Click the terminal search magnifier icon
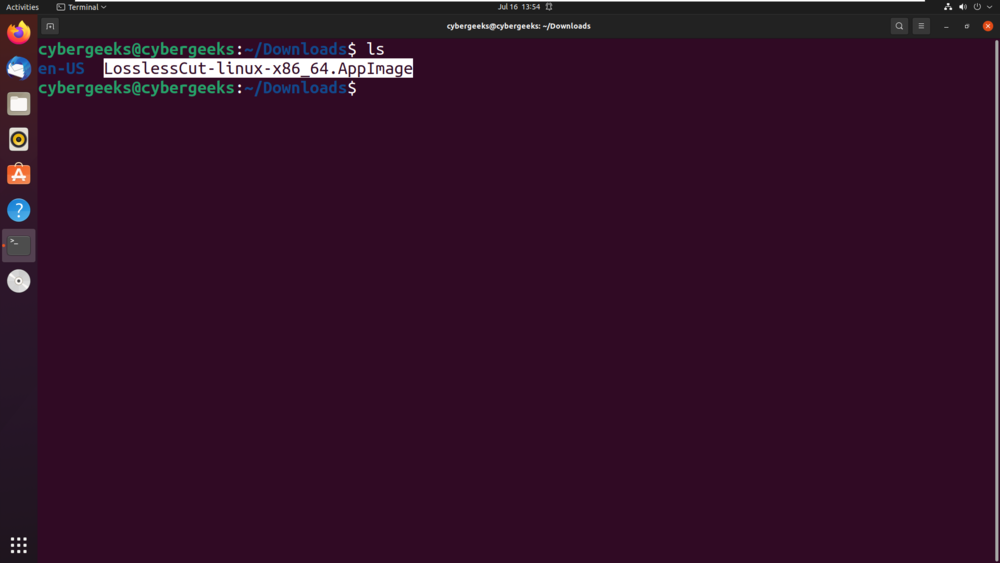 pos(899,26)
